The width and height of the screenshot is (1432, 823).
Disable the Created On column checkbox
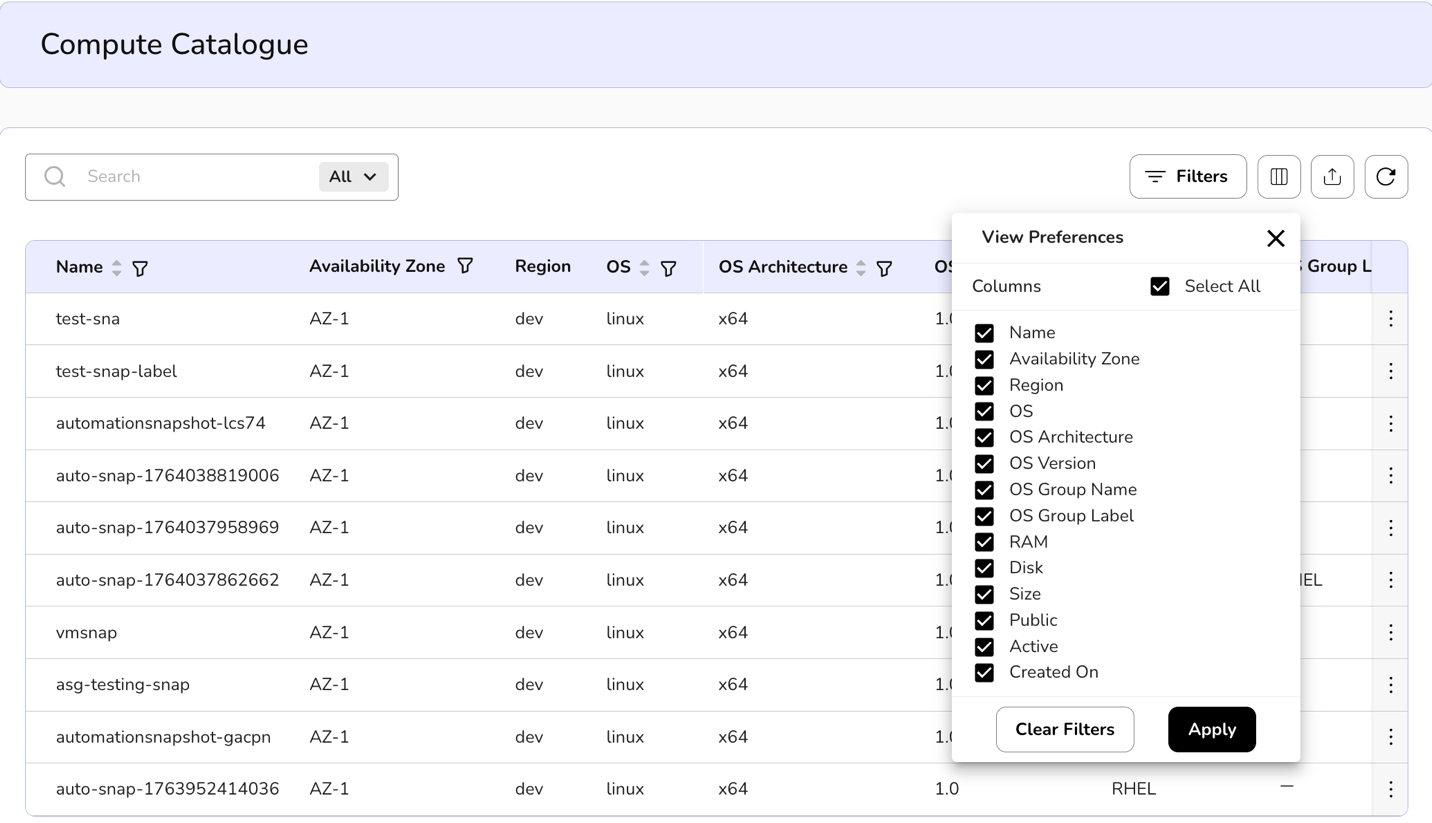[984, 673]
